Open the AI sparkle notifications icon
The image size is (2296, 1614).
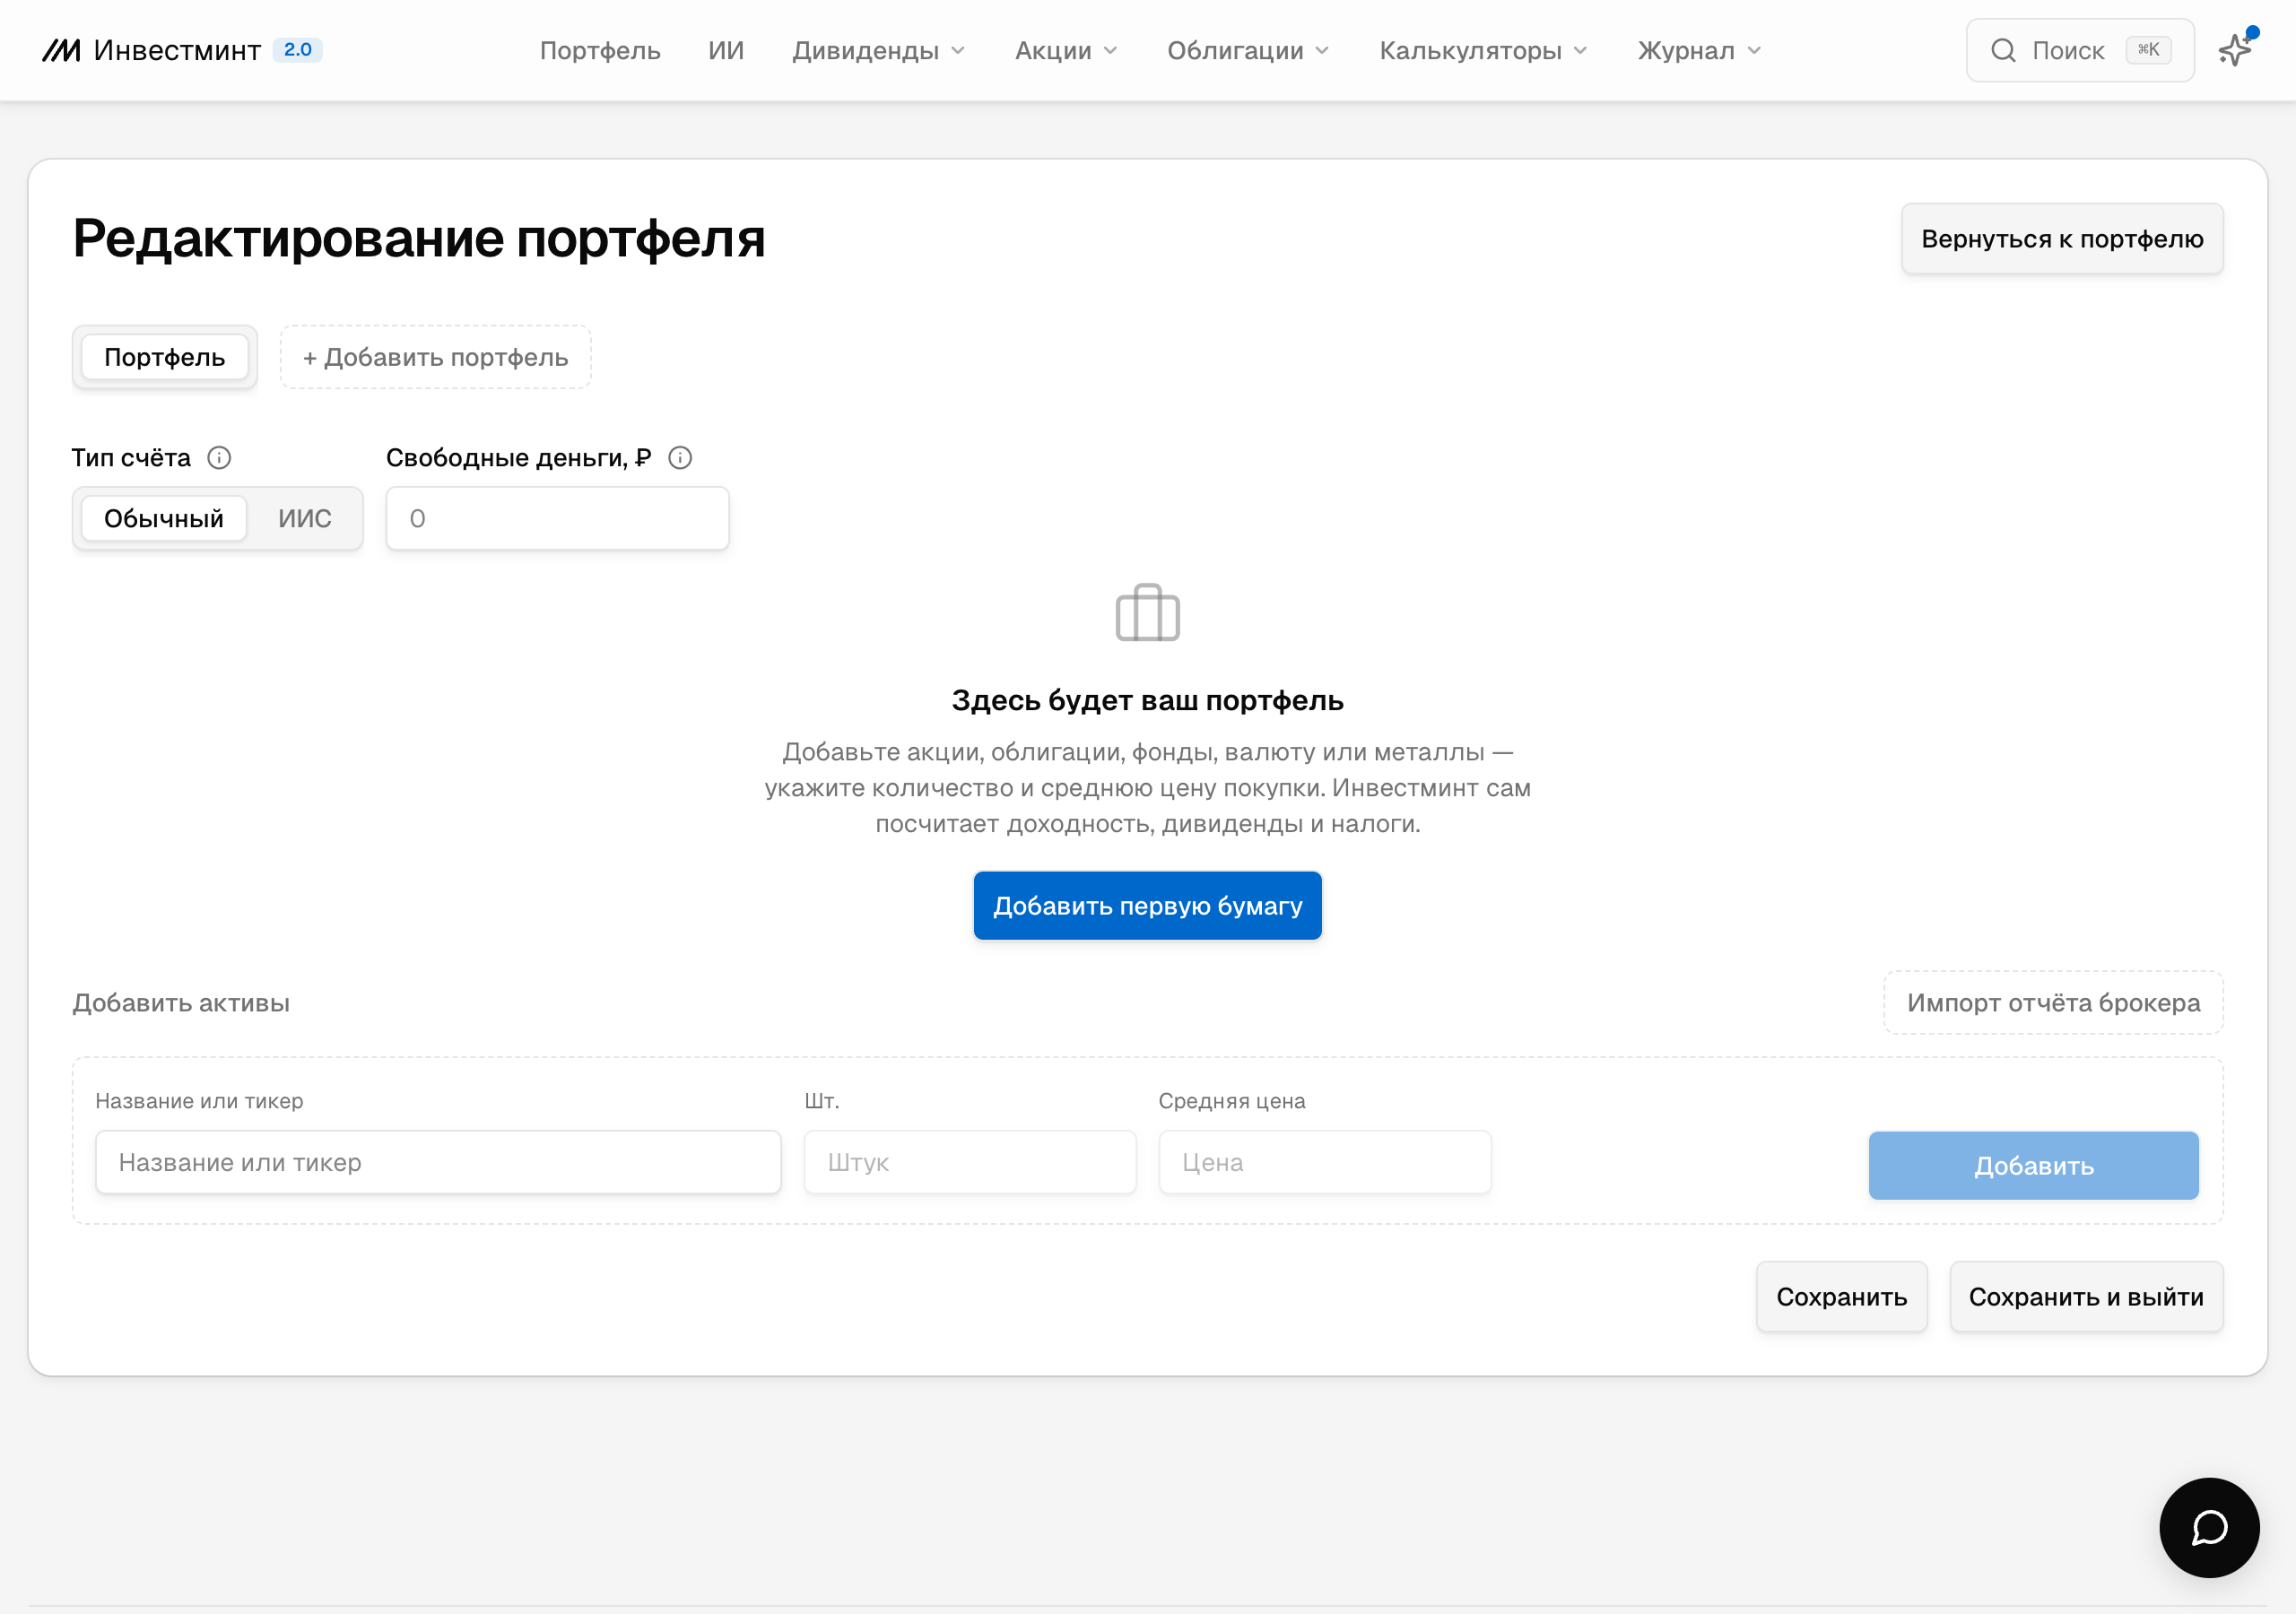pyautogui.click(x=2235, y=49)
